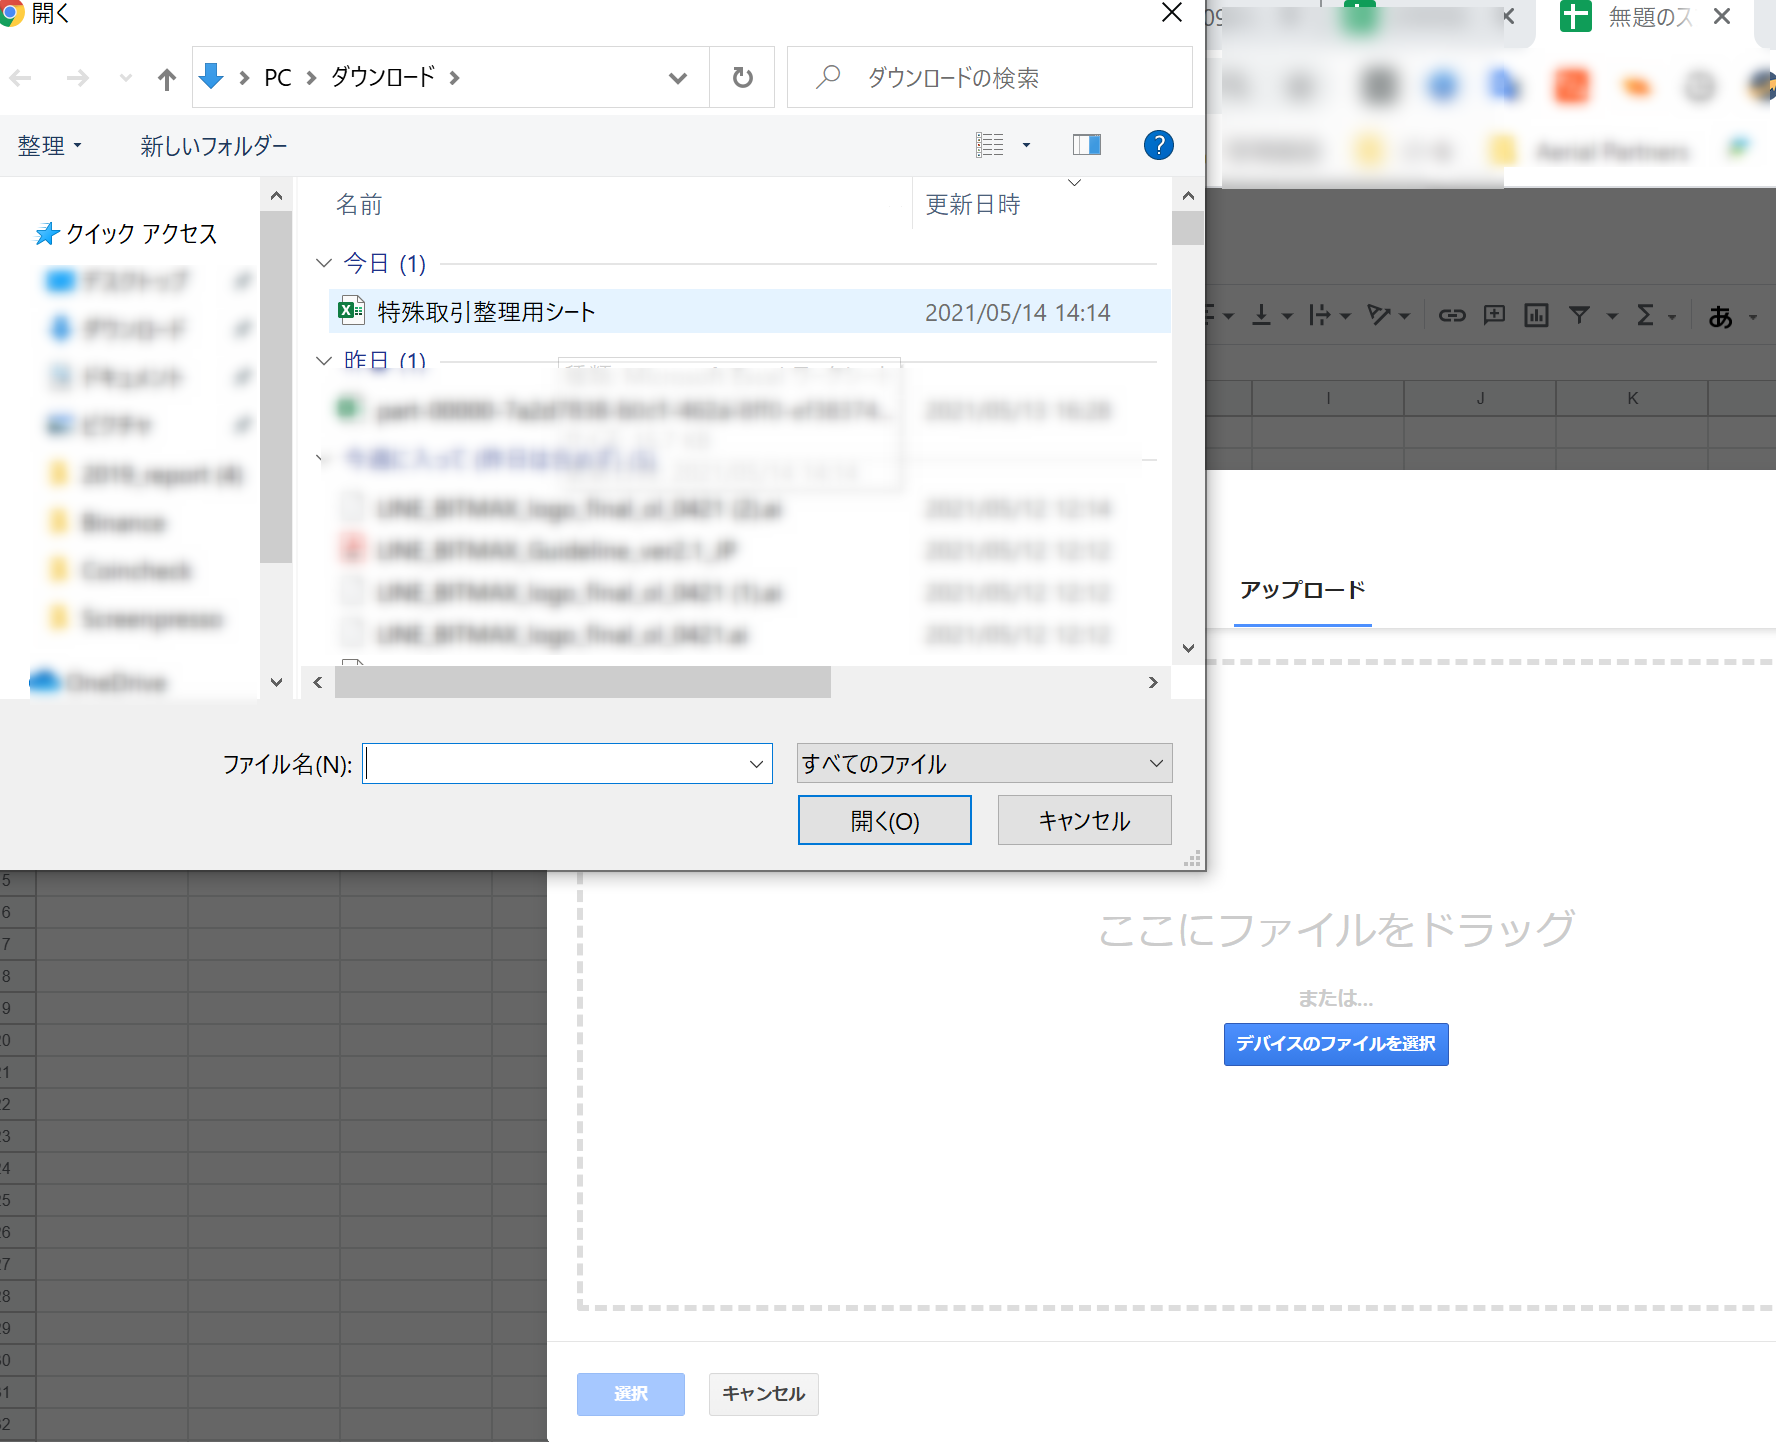Click the insert link icon in Sheets toolbar
This screenshot has height=1442, width=1776.
click(x=1451, y=316)
